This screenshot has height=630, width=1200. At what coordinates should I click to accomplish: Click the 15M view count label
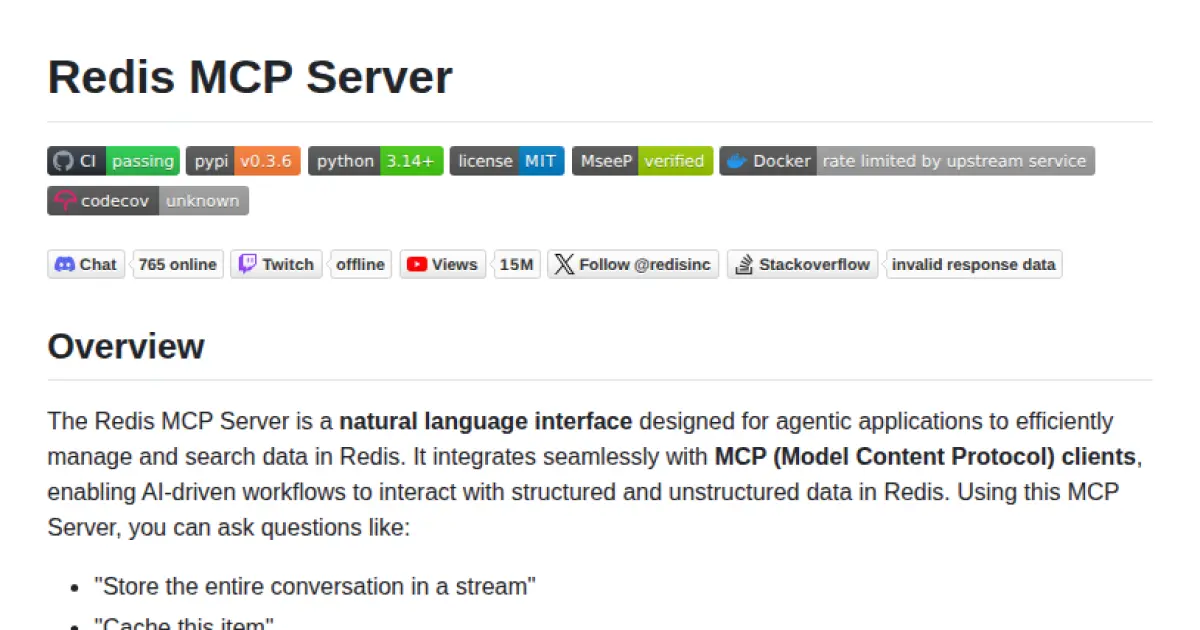(516, 264)
